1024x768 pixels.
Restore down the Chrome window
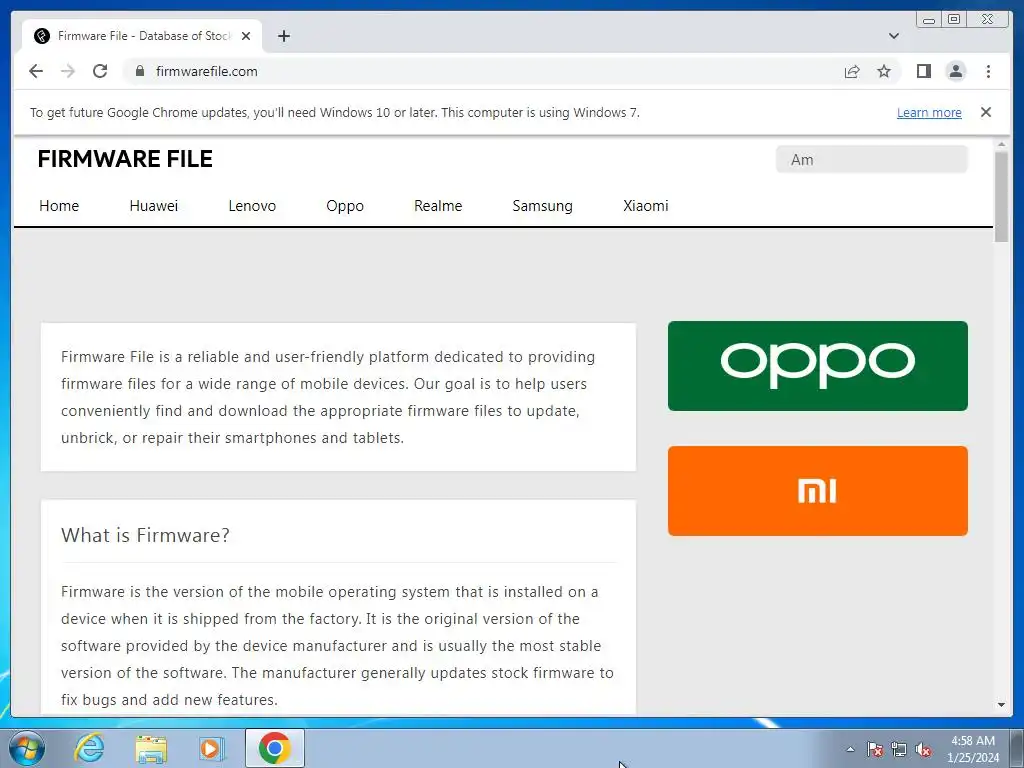pos(954,20)
